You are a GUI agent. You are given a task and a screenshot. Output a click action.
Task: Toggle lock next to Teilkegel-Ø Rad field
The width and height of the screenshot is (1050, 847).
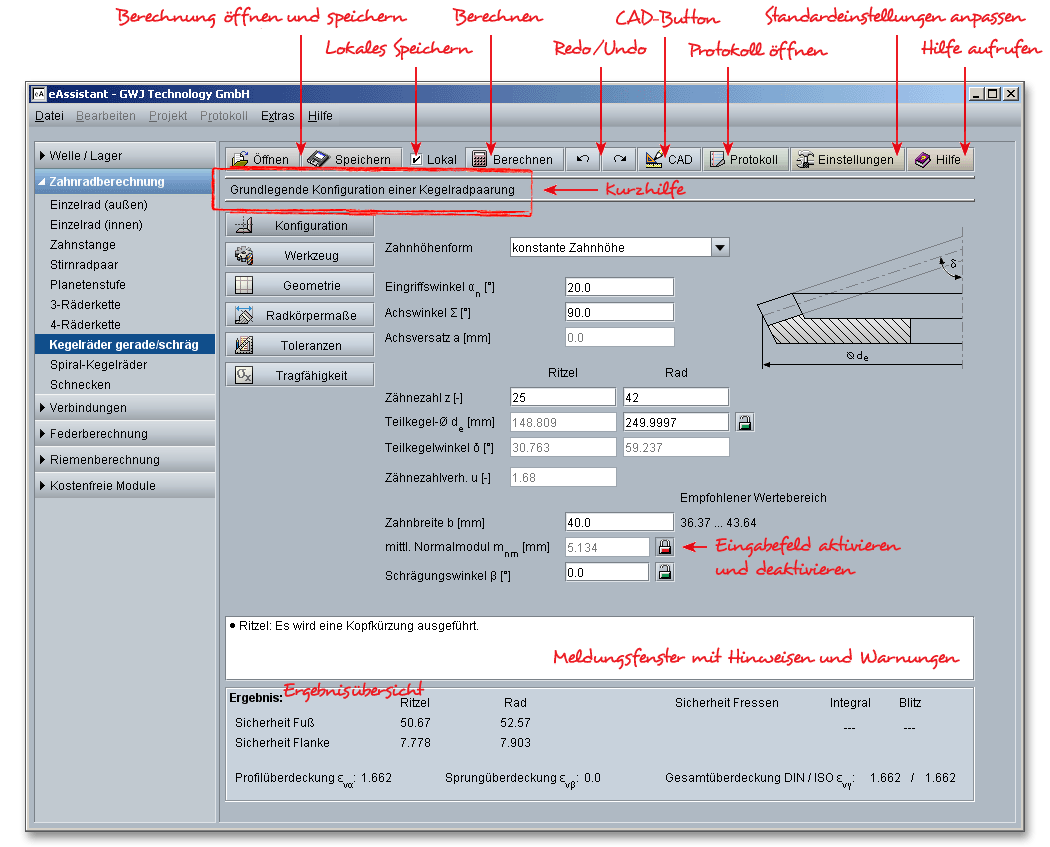[x=744, y=423]
